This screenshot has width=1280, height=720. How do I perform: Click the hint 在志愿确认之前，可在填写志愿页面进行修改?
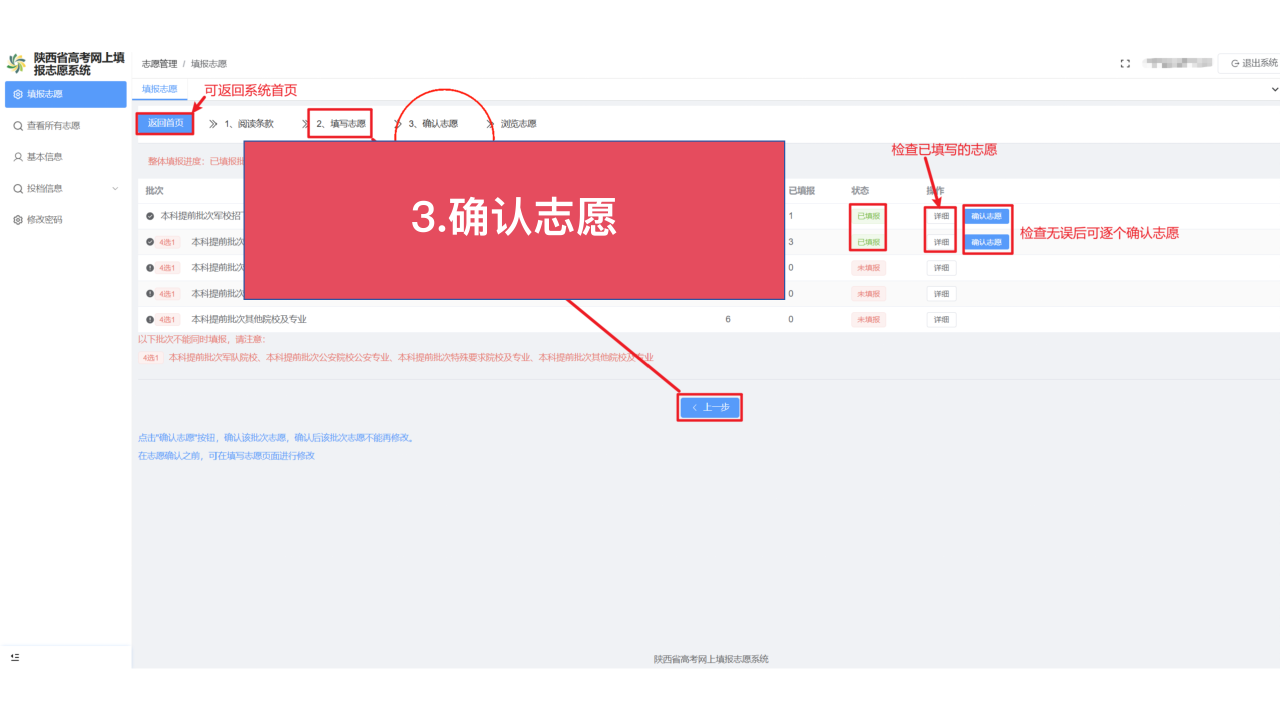pos(226,455)
